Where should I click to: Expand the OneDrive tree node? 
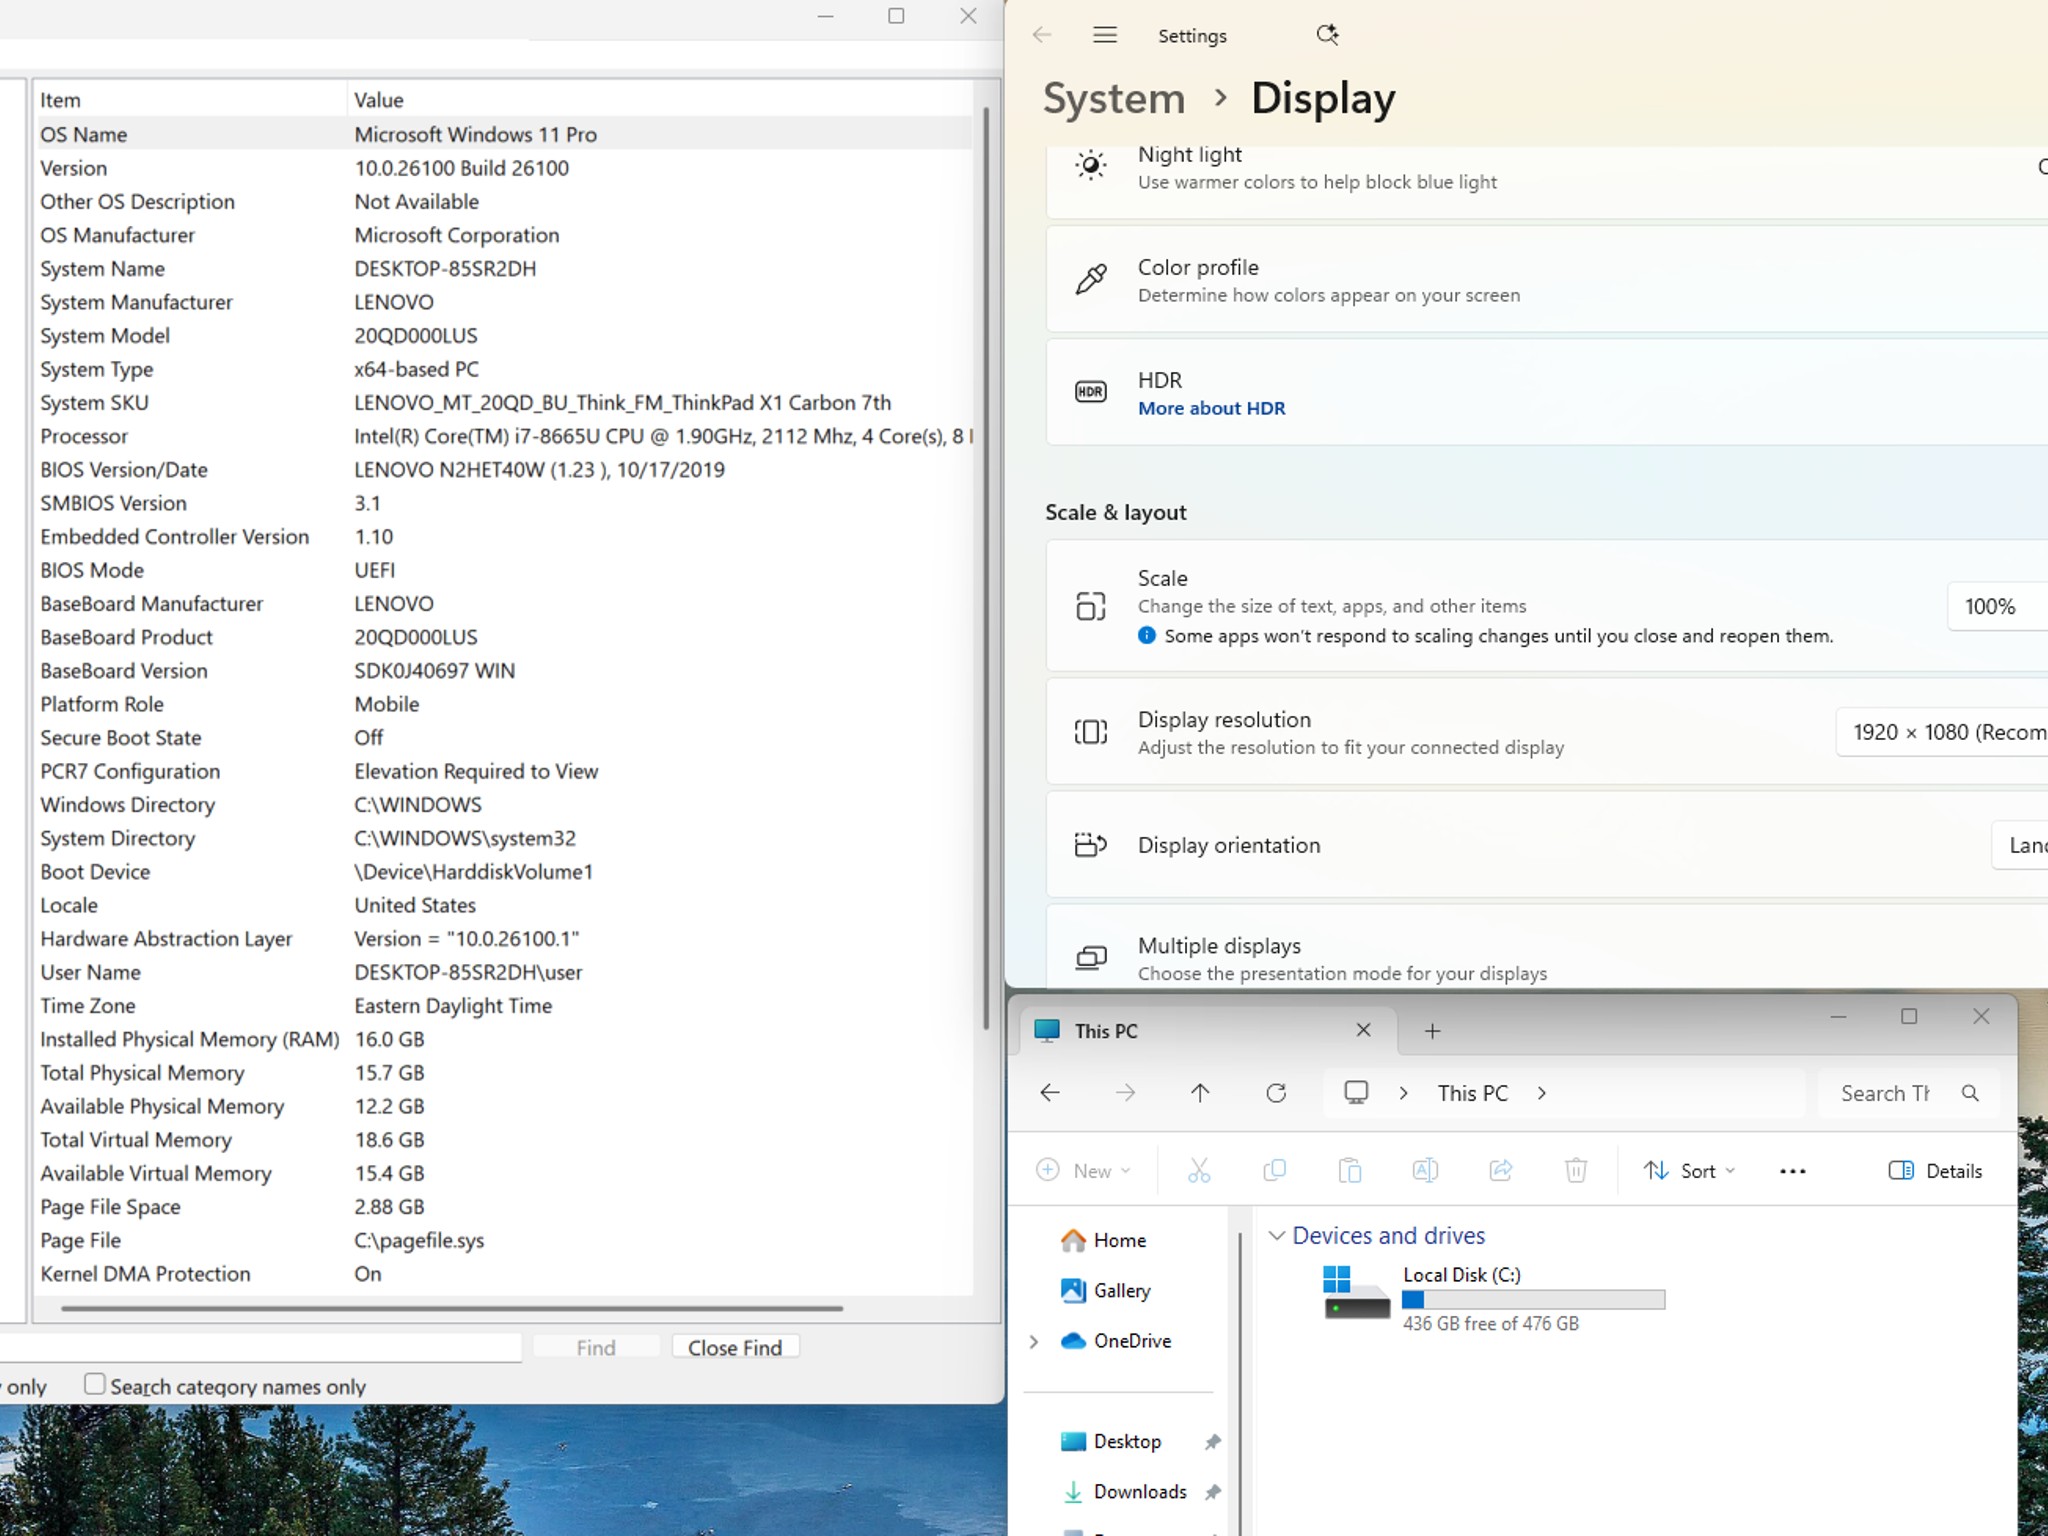1035,1341
